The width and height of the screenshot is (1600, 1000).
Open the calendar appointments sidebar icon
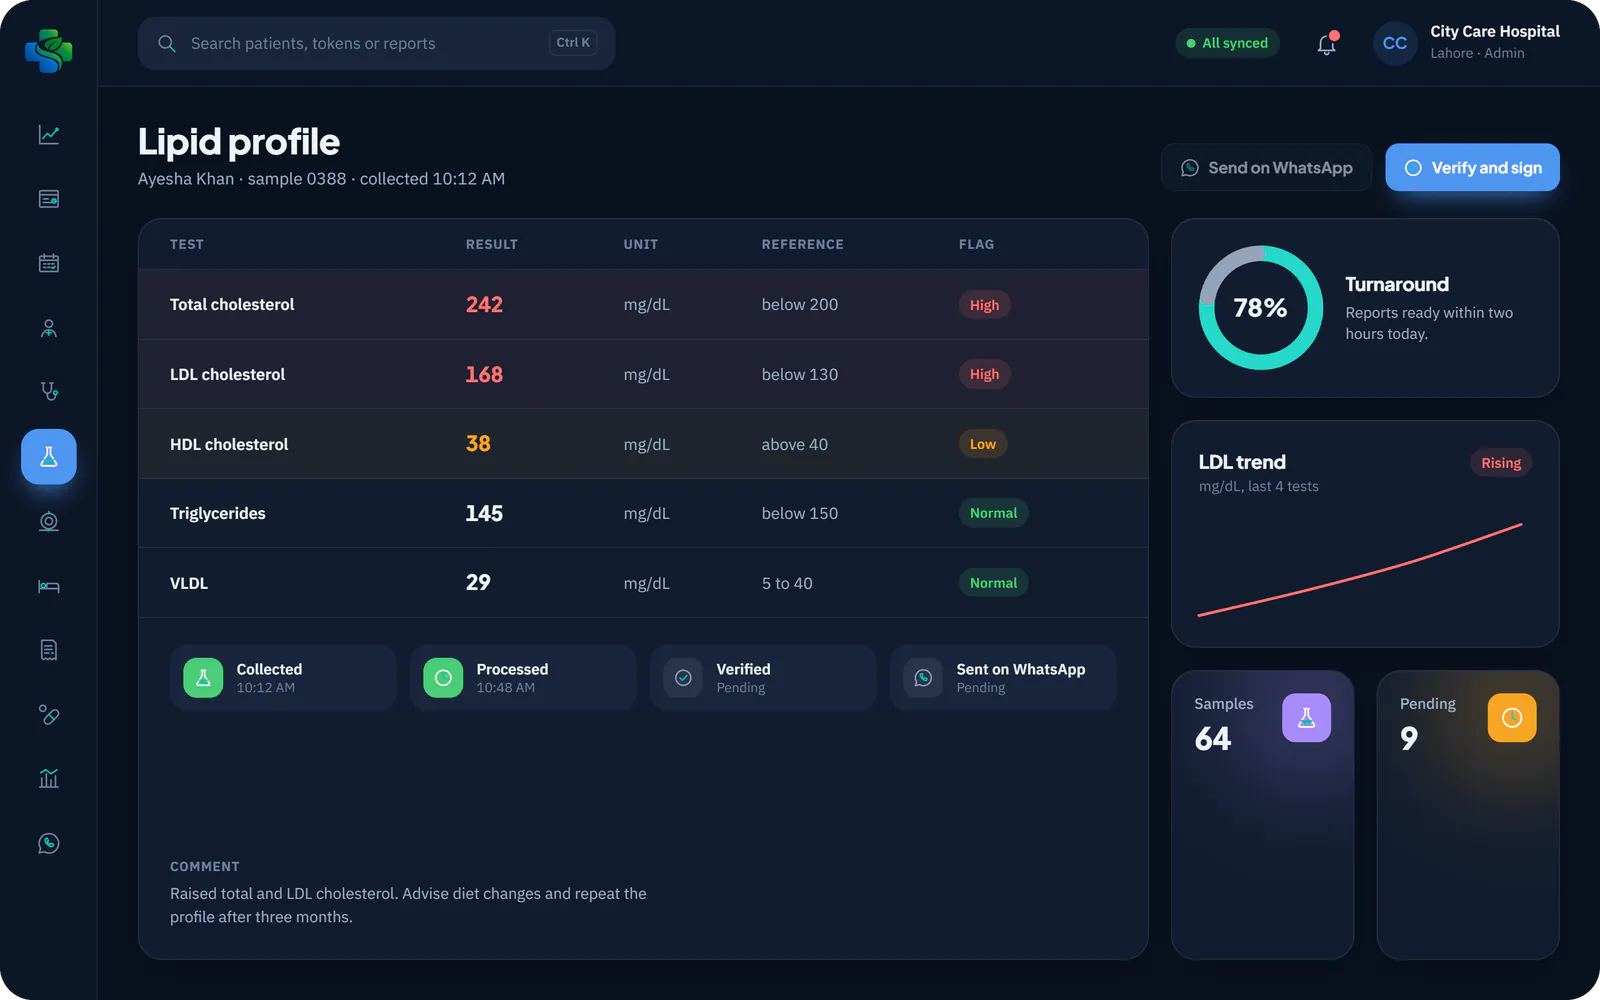[x=49, y=263]
